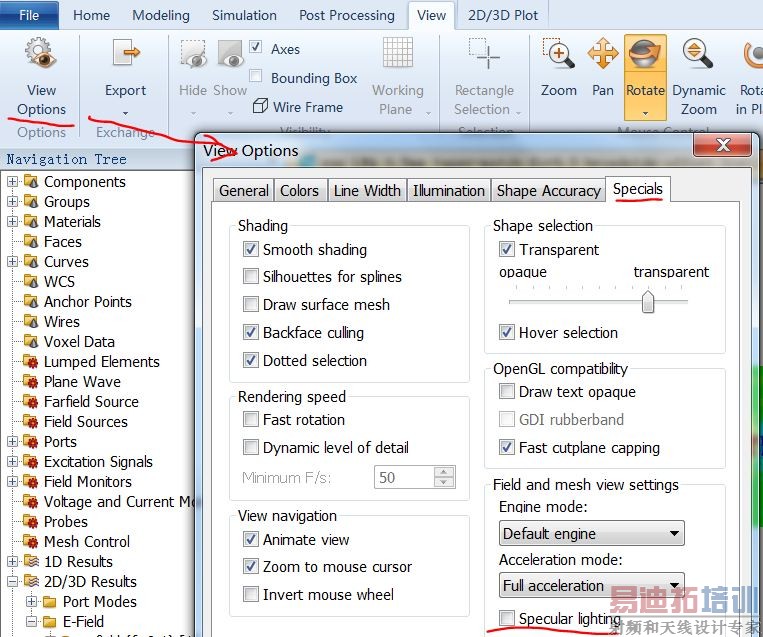Click the Show visibility icon
Screen dimensions: 763x637
pos(230,54)
